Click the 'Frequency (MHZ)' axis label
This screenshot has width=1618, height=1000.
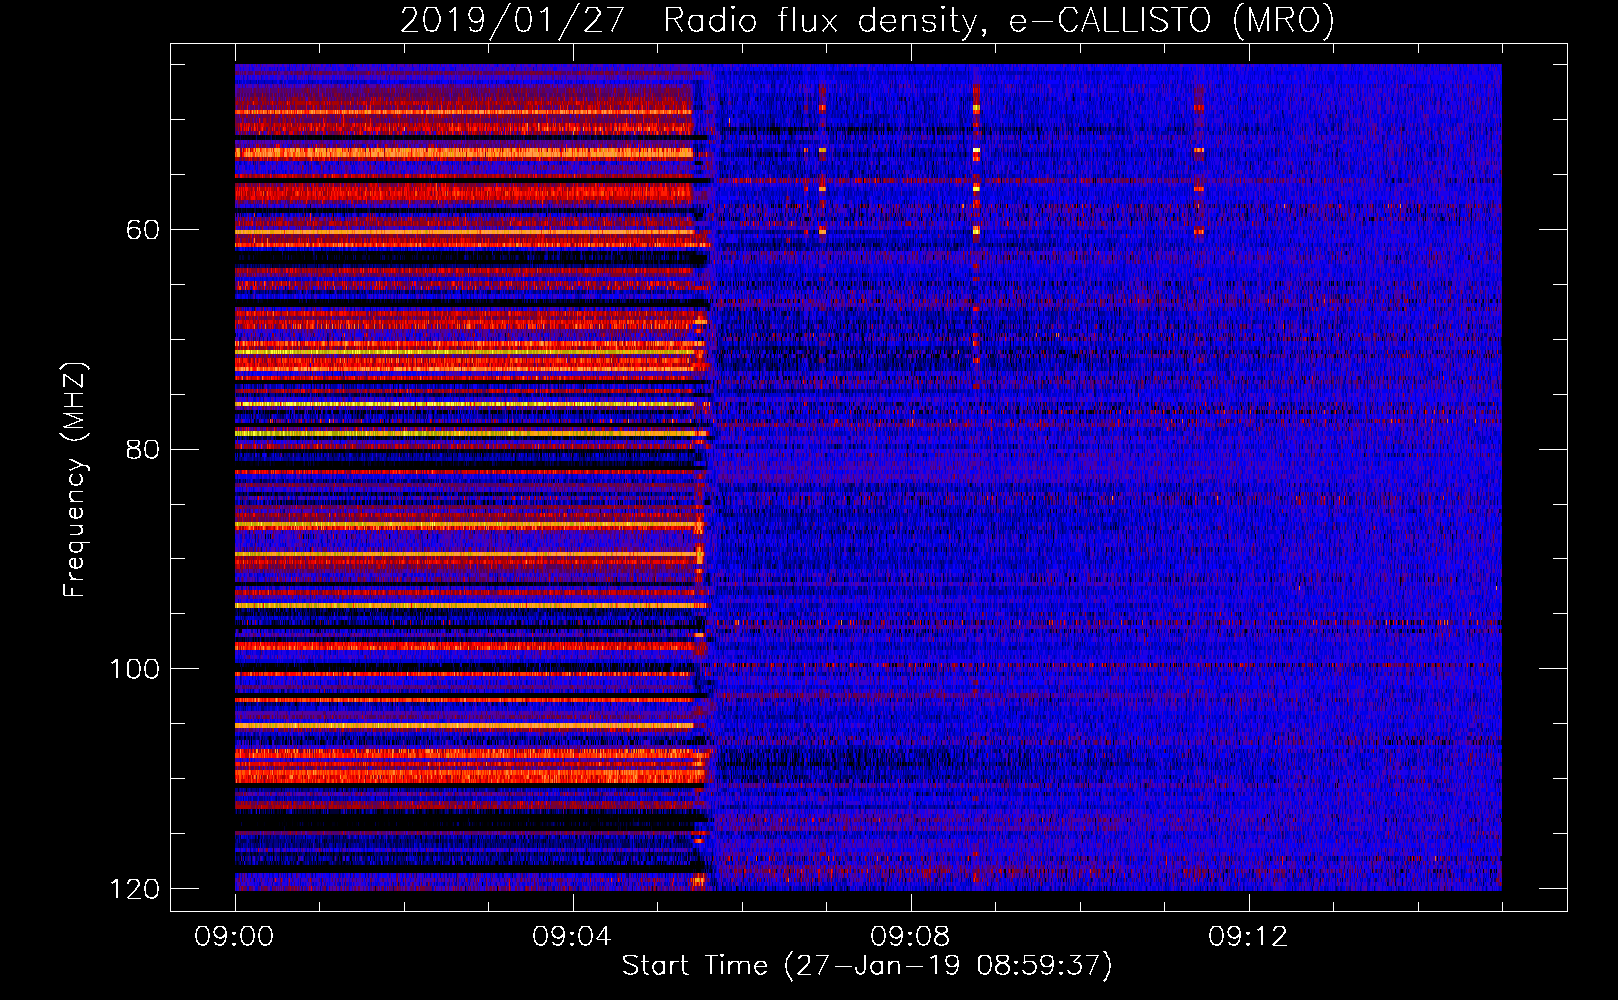75,479
